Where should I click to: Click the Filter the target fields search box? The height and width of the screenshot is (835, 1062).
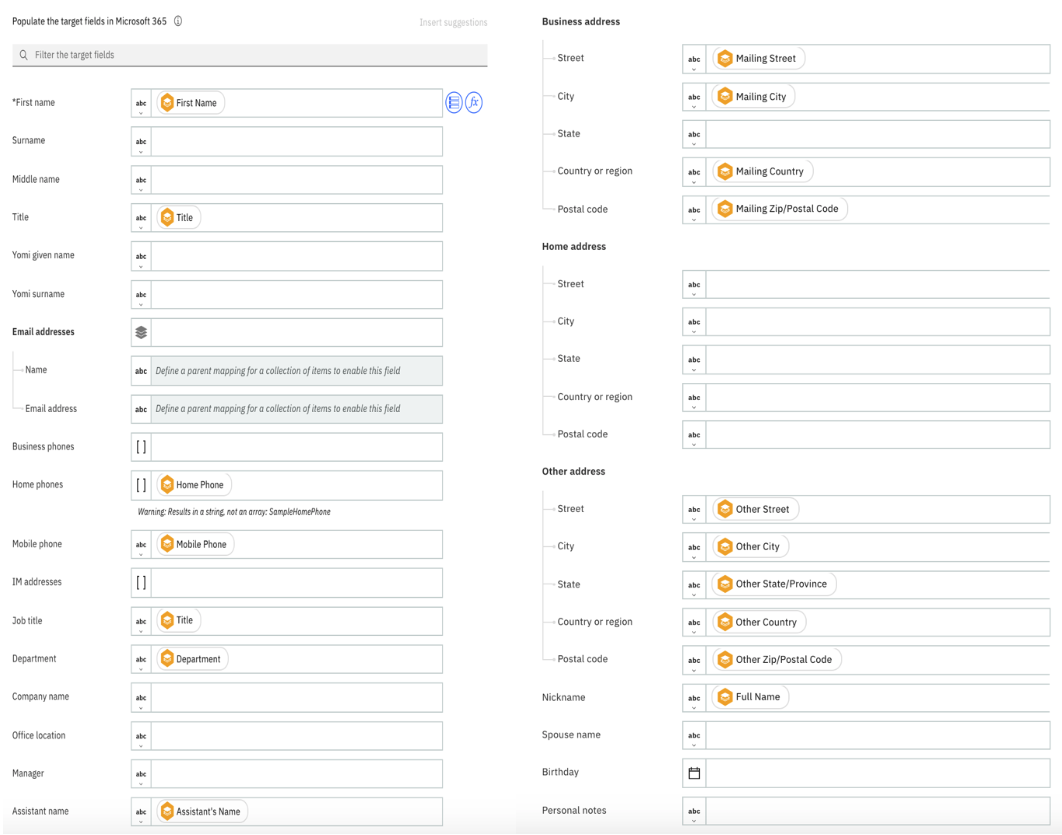point(250,55)
